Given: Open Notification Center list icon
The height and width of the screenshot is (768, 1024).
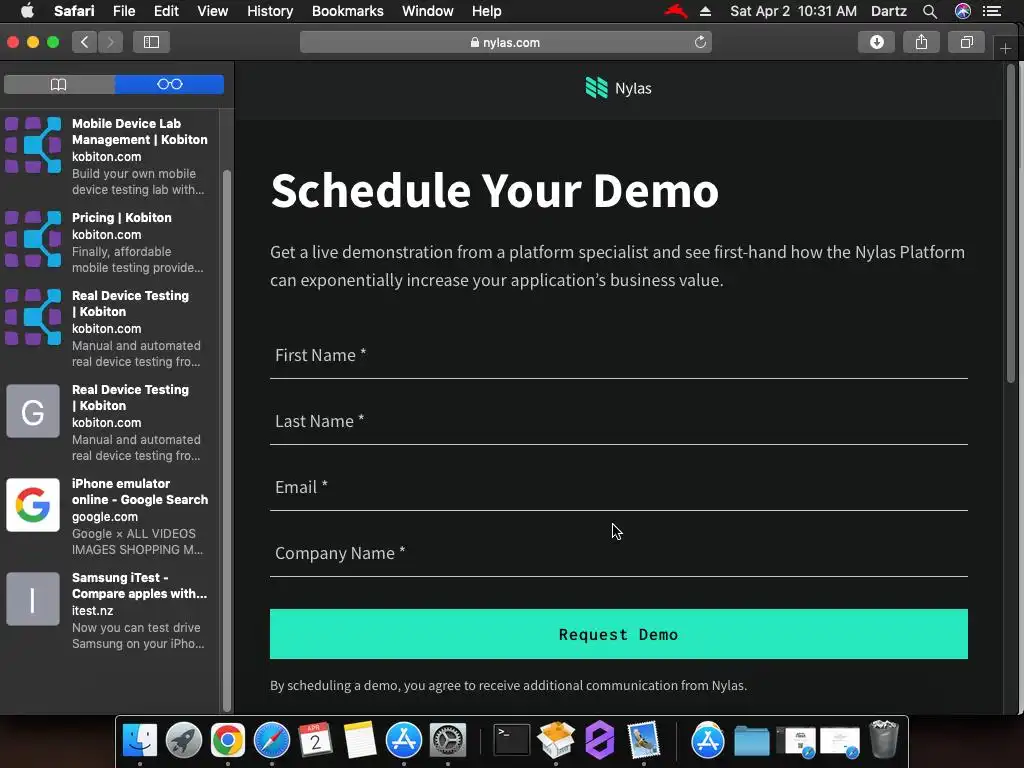Looking at the screenshot, I should tap(992, 11).
